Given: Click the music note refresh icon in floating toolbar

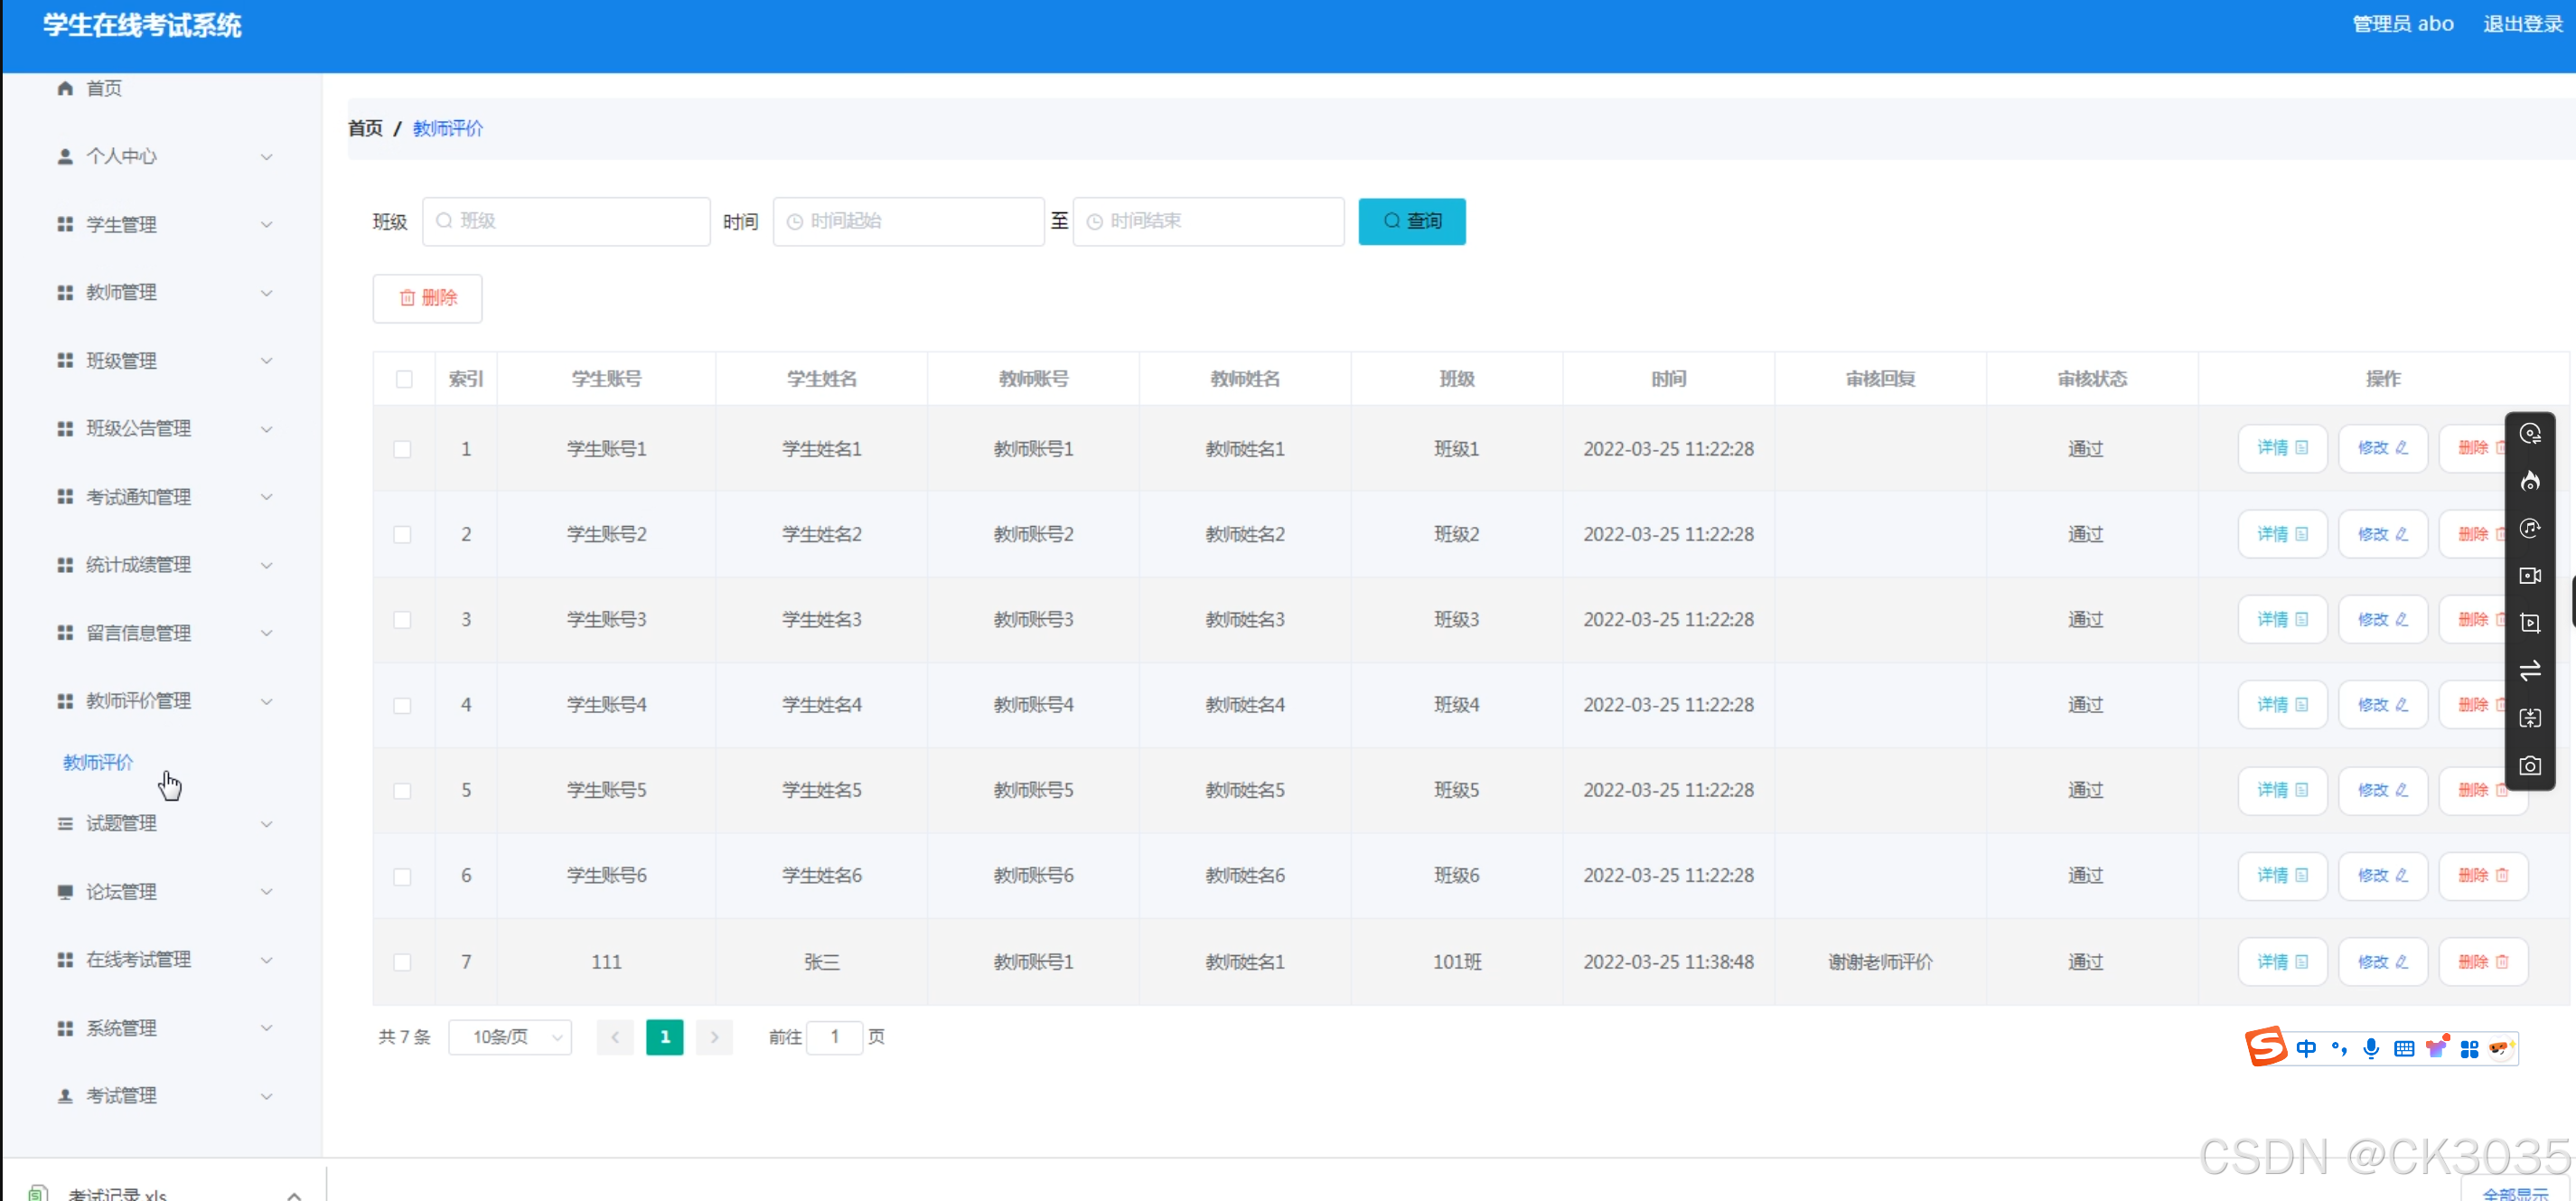Looking at the screenshot, I should tap(2530, 528).
